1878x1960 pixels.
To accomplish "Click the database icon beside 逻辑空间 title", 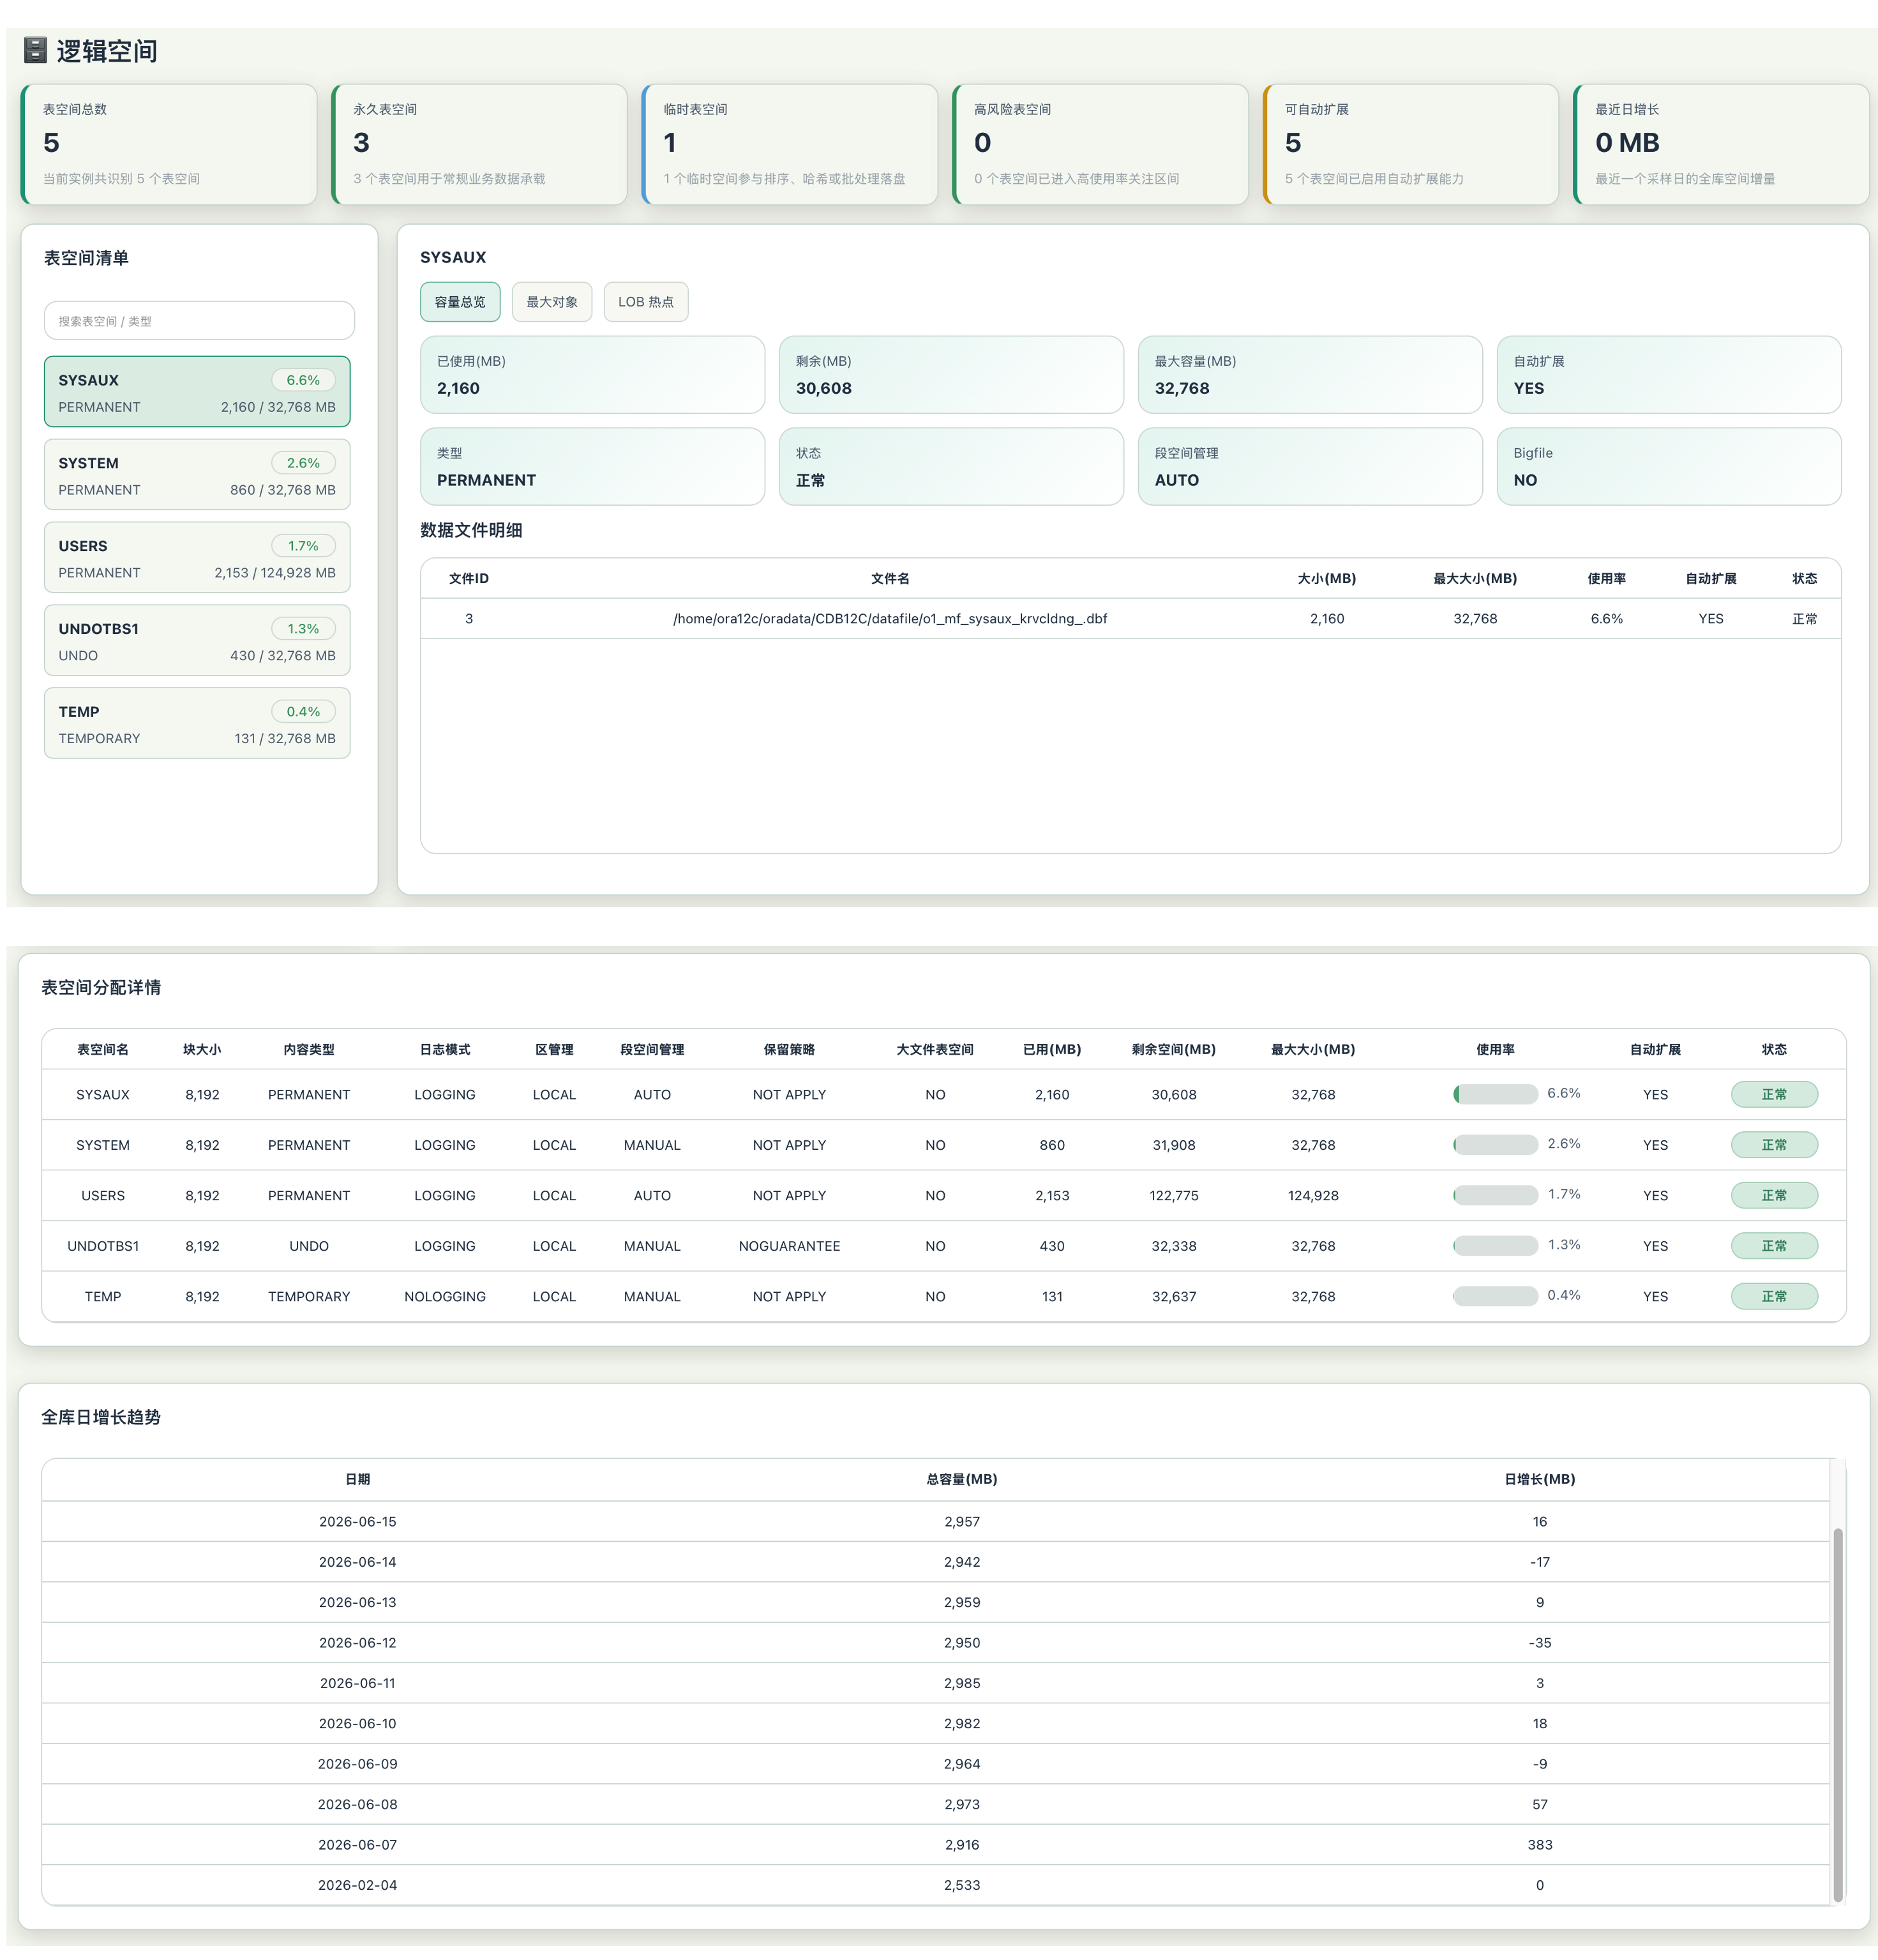I will click(x=35, y=50).
